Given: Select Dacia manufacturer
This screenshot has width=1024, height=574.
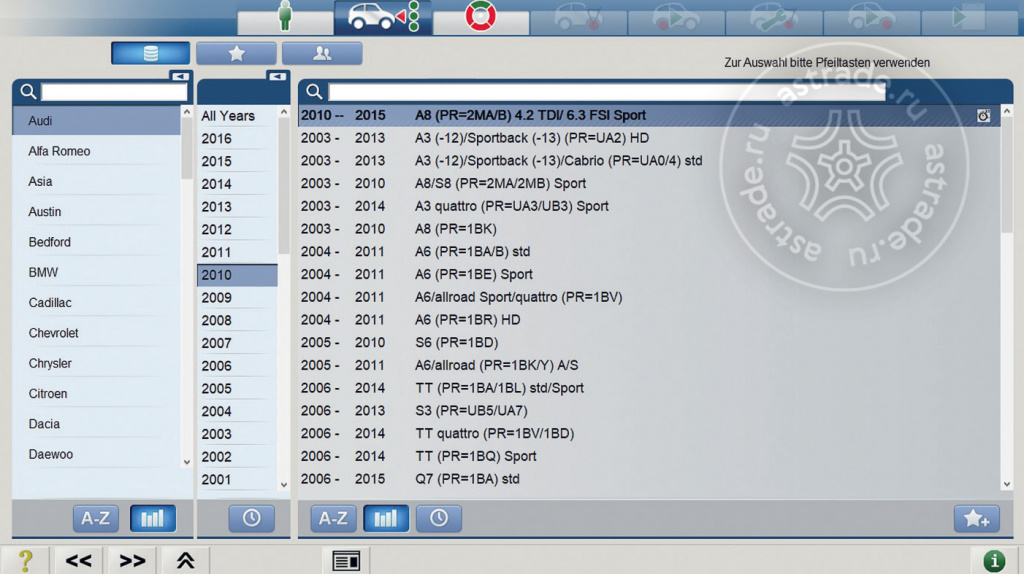Looking at the screenshot, I should coord(96,424).
